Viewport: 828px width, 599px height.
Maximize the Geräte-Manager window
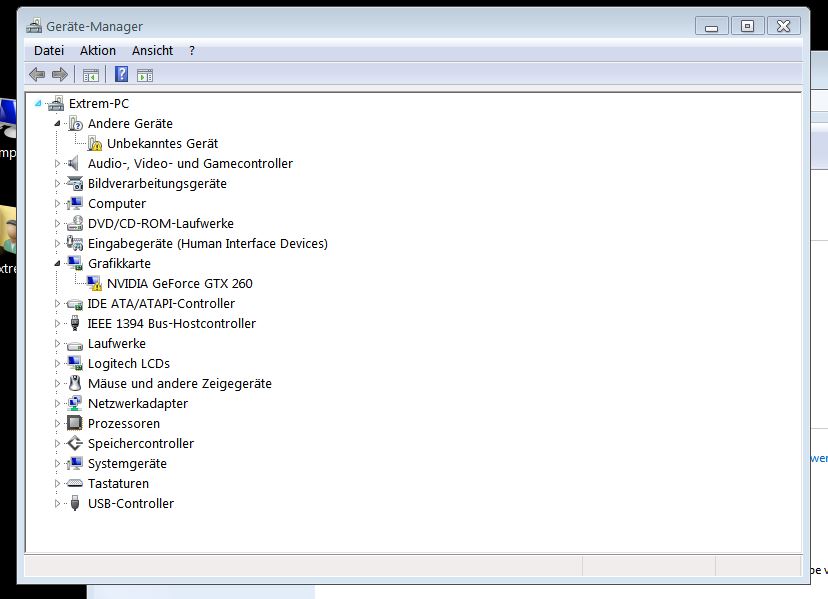point(747,26)
